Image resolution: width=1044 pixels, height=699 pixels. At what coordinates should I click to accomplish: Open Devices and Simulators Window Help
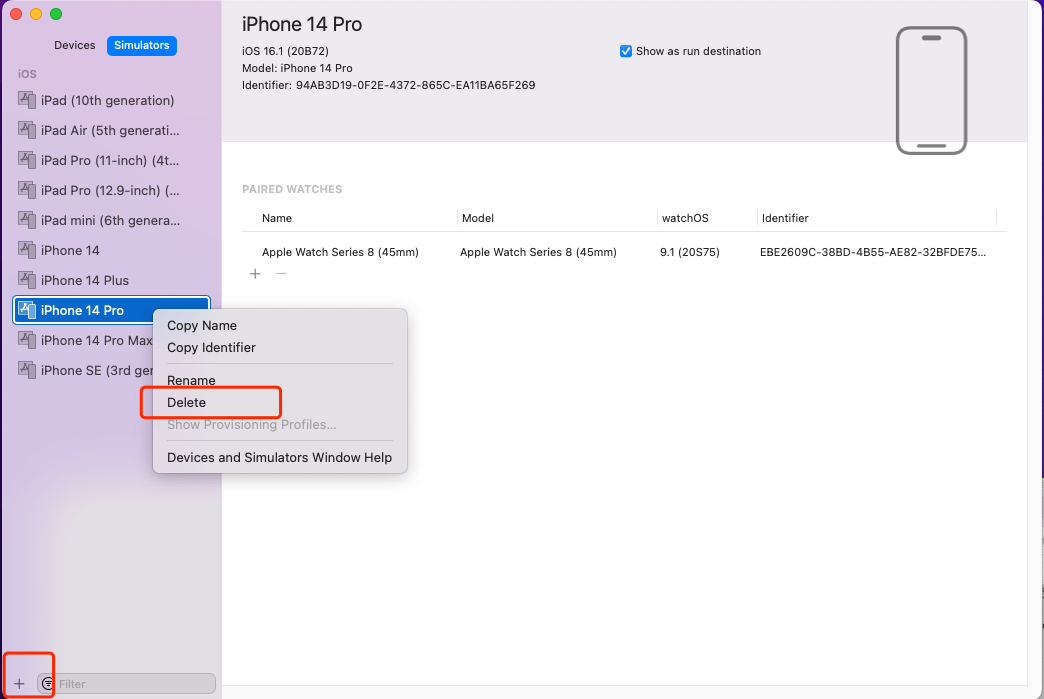point(279,457)
